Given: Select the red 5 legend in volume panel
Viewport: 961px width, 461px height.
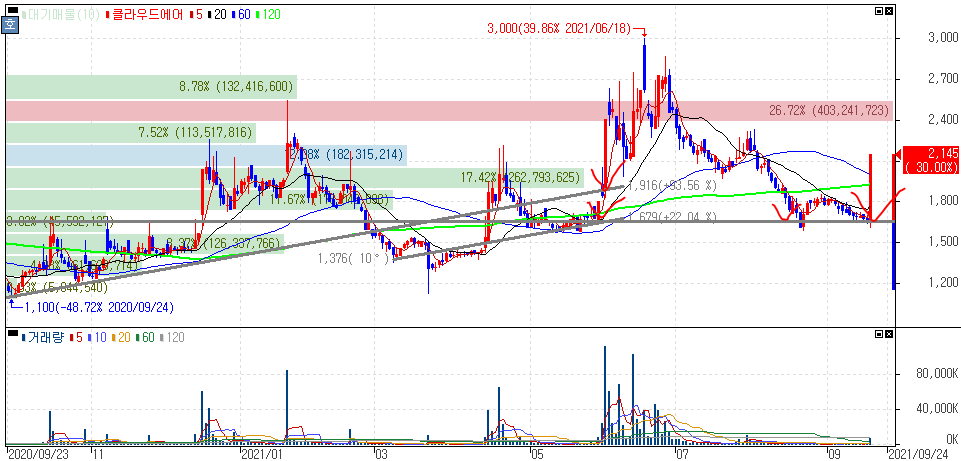Looking at the screenshot, I should pos(74,337).
